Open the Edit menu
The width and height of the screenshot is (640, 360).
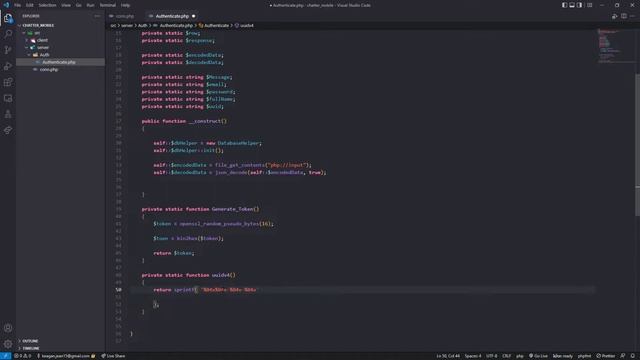[30, 5]
